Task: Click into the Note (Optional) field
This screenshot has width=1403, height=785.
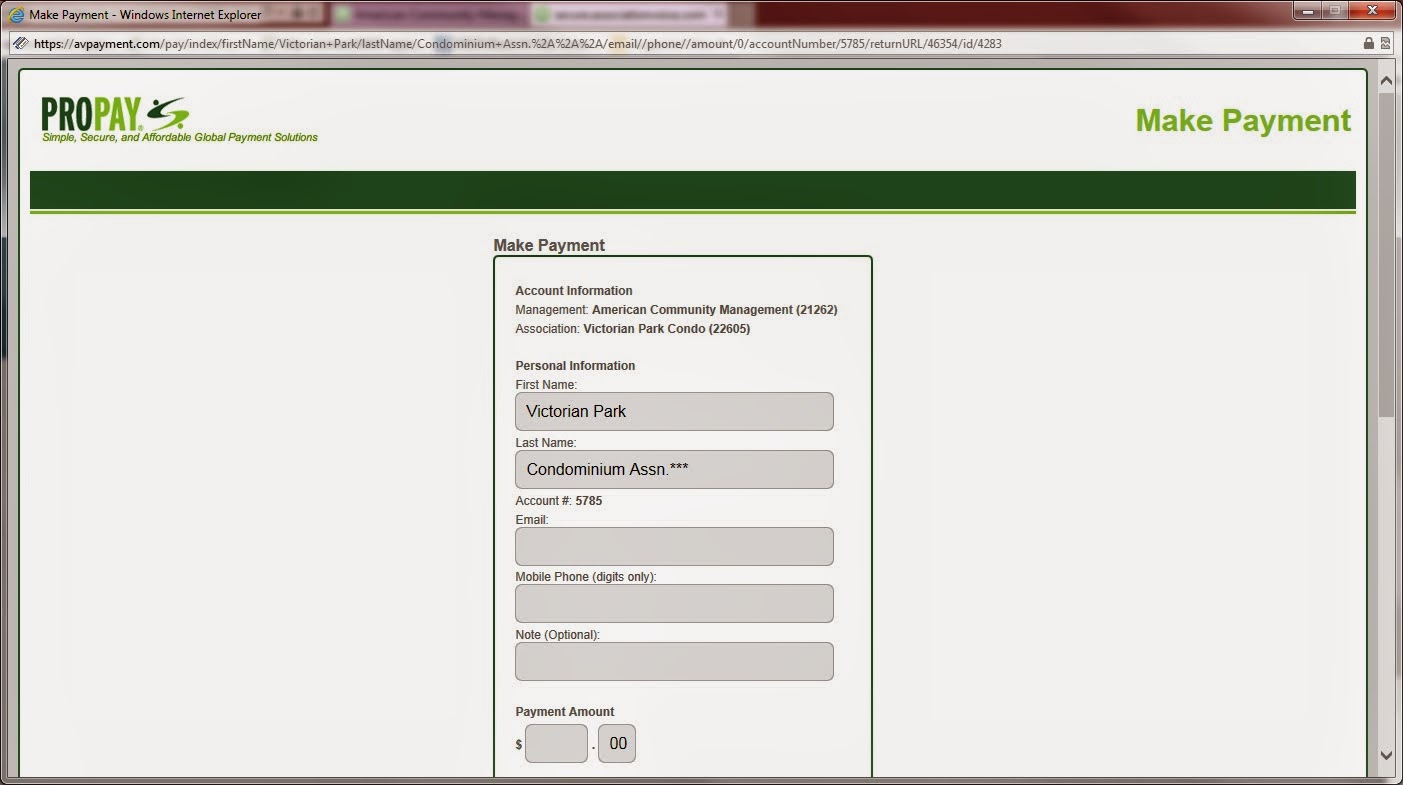Action: coord(674,662)
